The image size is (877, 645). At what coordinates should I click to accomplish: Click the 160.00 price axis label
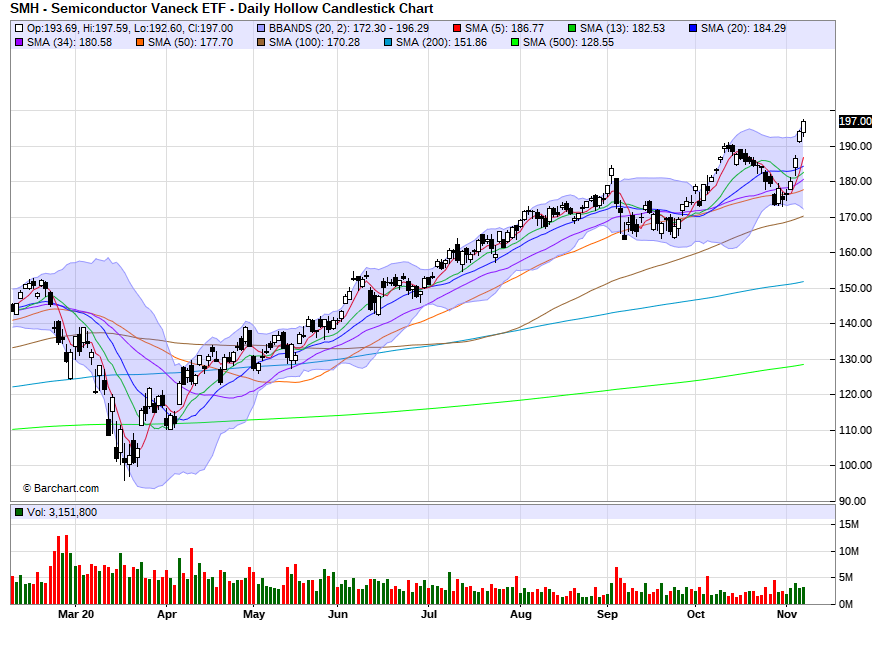click(x=855, y=252)
